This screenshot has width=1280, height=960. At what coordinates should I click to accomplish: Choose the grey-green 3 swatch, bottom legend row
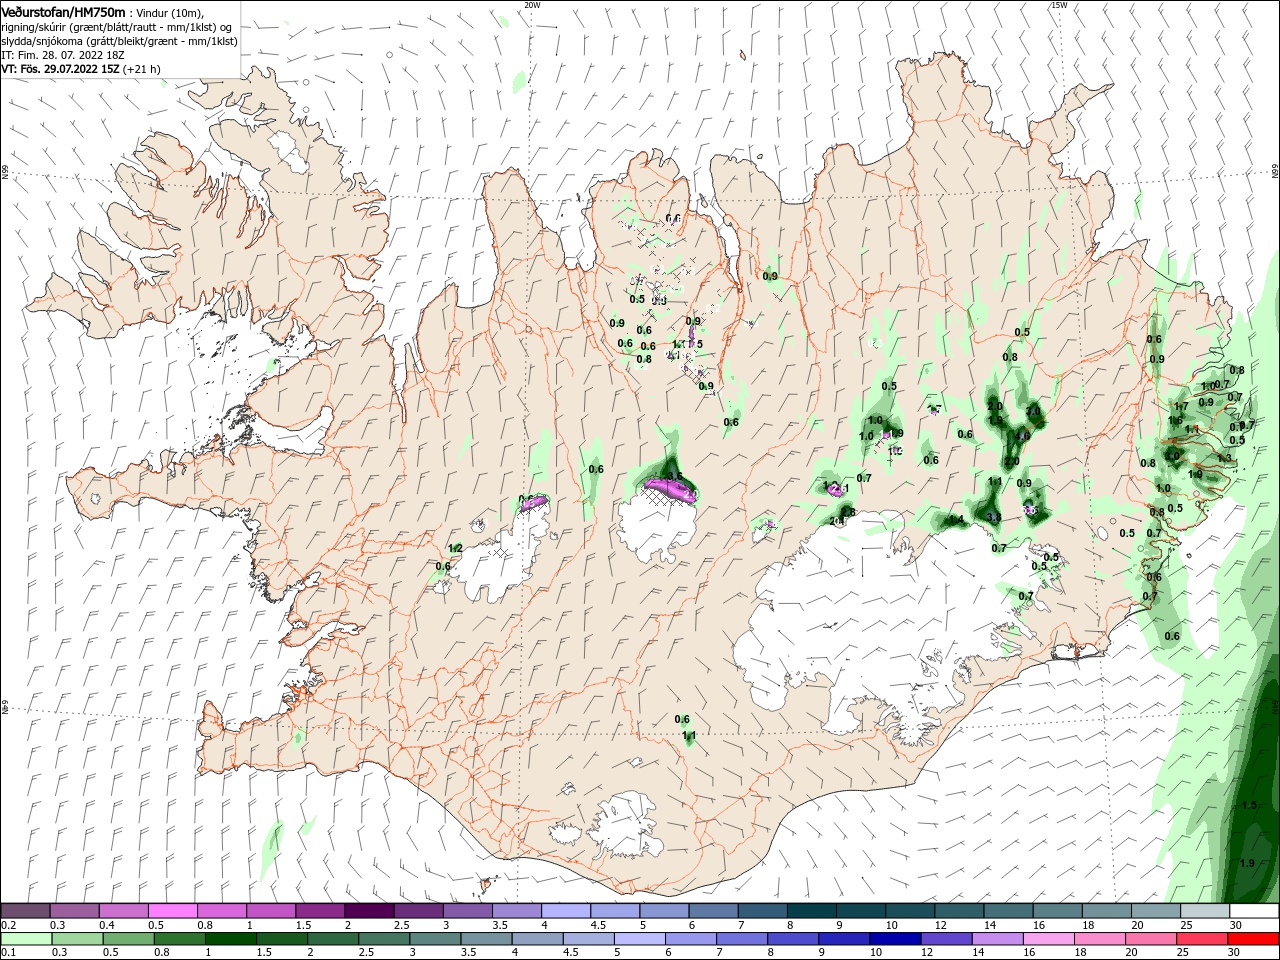(x=434, y=939)
